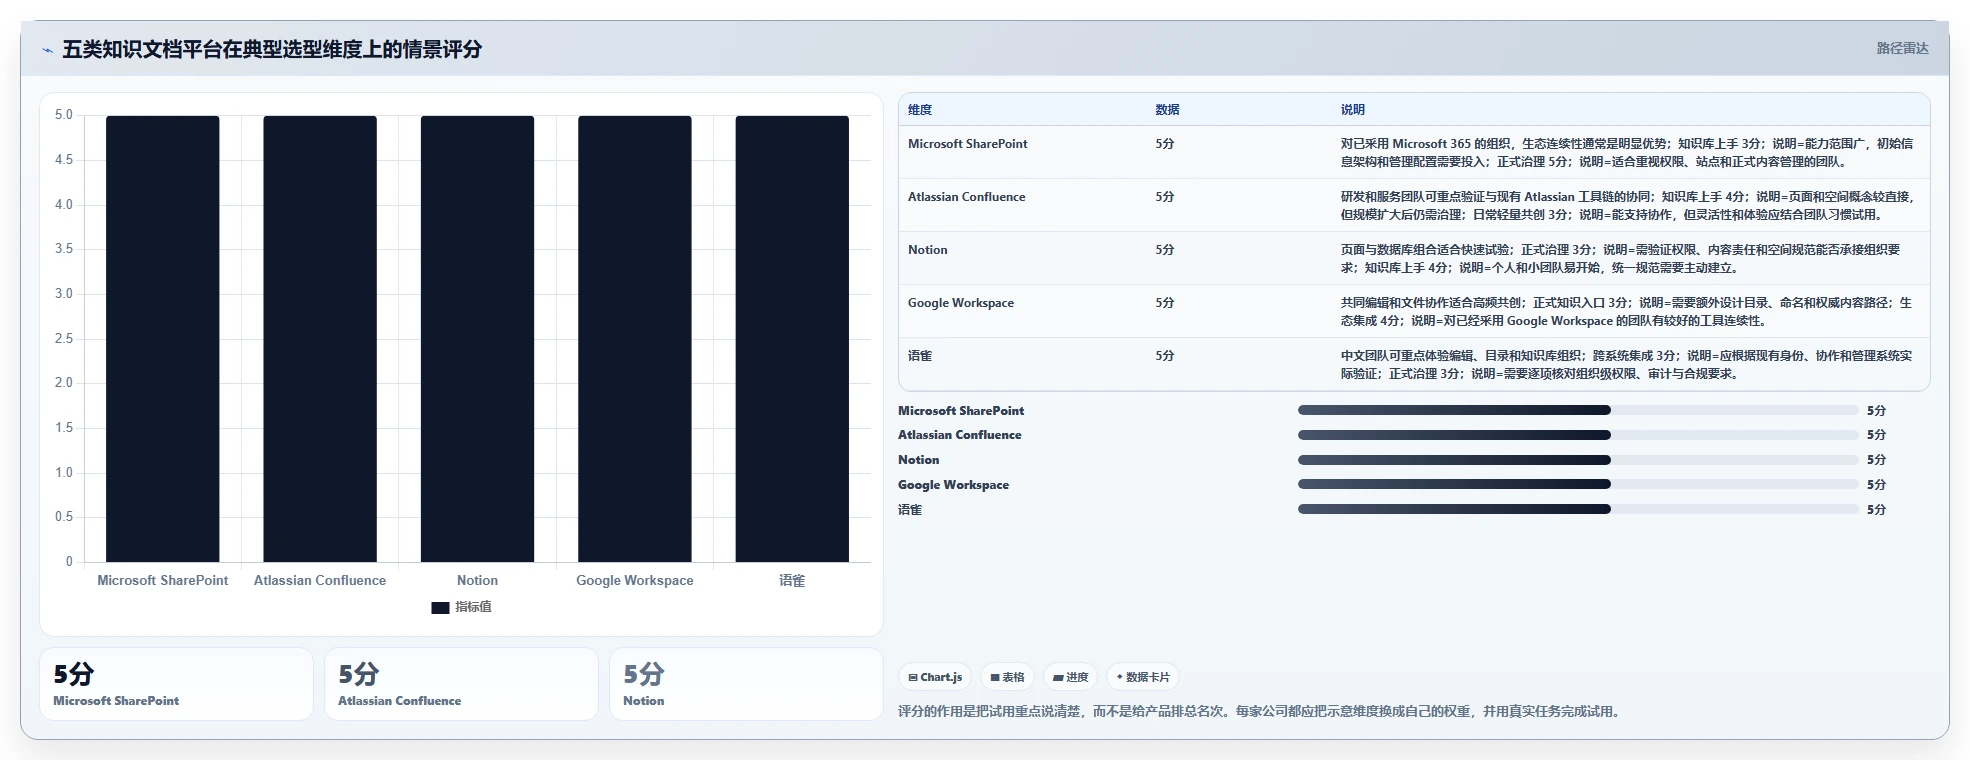Click the 2.5 tick on the y-axis

point(64,338)
